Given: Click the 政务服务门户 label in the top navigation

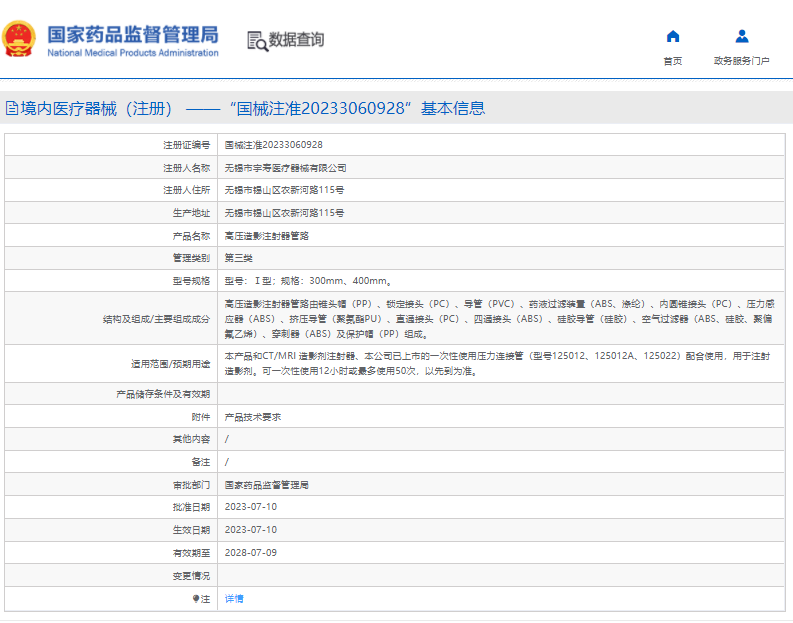Looking at the screenshot, I should pyautogui.click(x=741, y=61).
